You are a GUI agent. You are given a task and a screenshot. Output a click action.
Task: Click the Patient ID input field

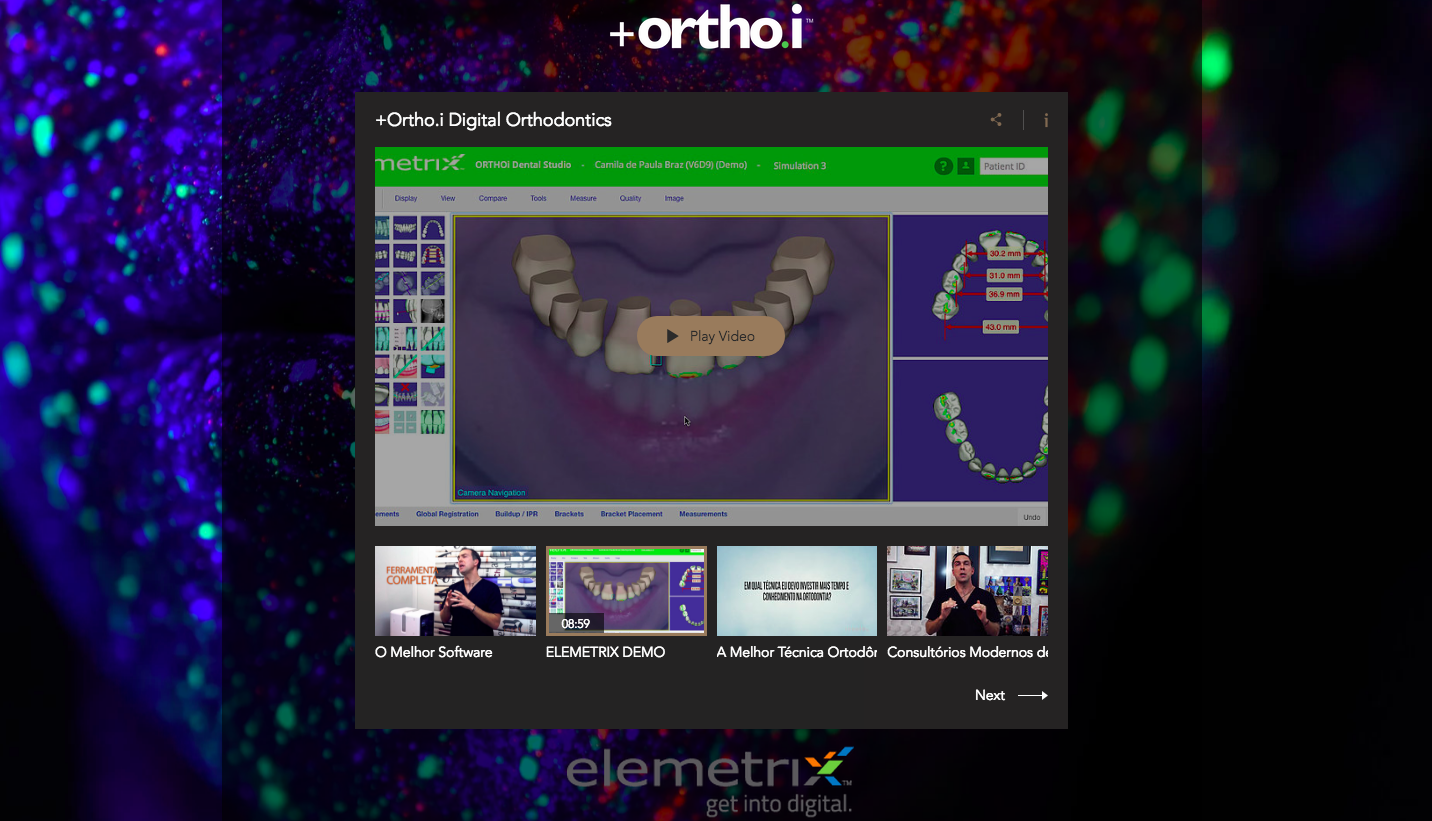click(1013, 165)
